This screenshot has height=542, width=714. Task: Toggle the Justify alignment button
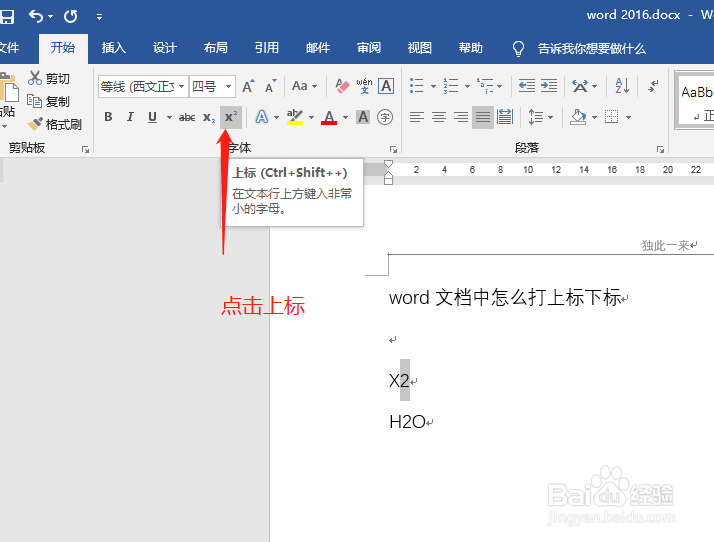[x=483, y=117]
